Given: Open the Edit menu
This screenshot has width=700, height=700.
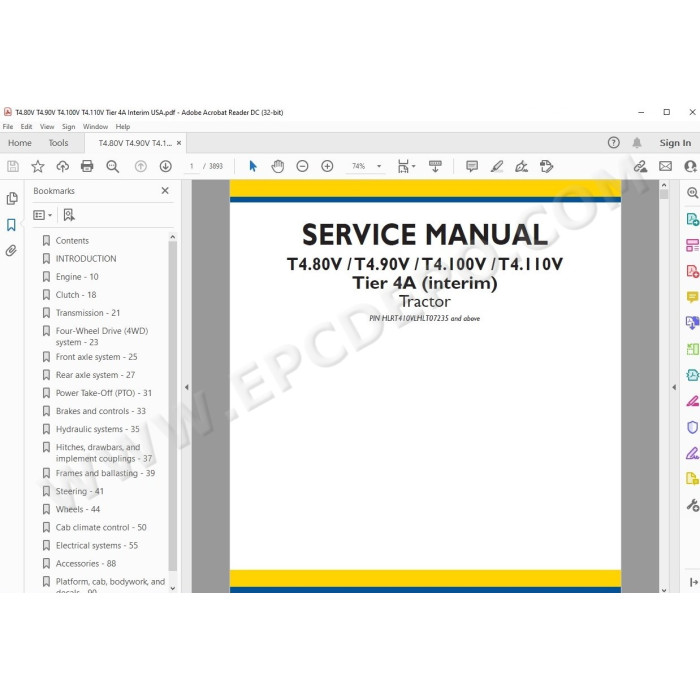Looking at the screenshot, I should point(26,127).
